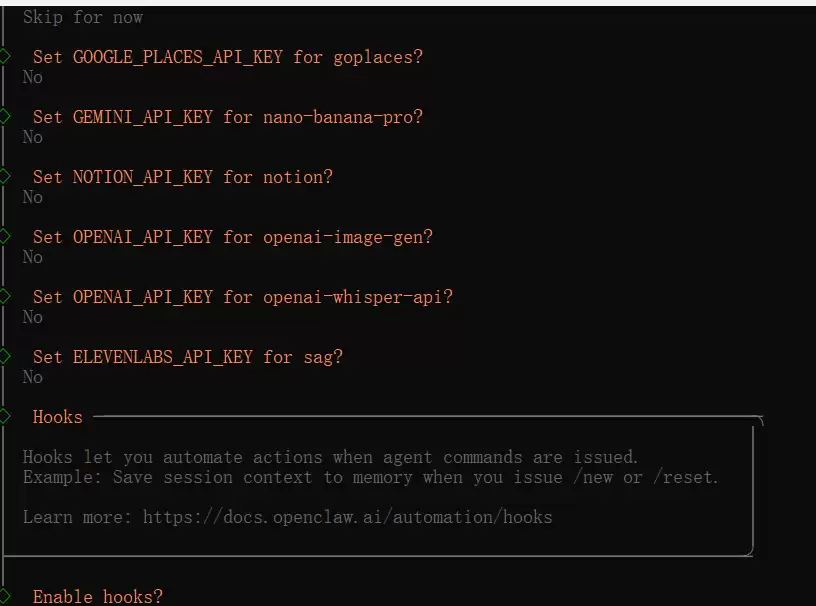Click the Hooks section heading
The height and width of the screenshot is (606, 816).
57,417
